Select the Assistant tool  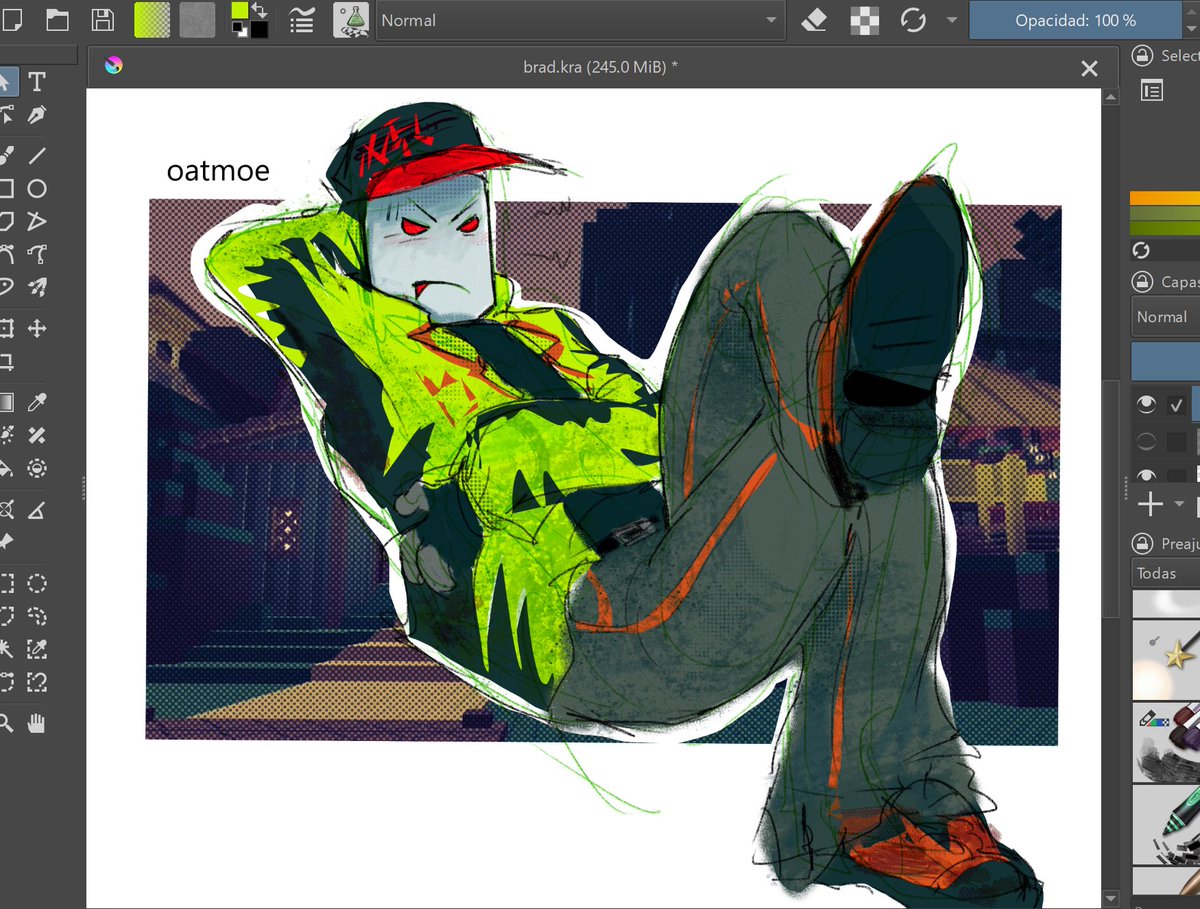click(x=5, y=509)
